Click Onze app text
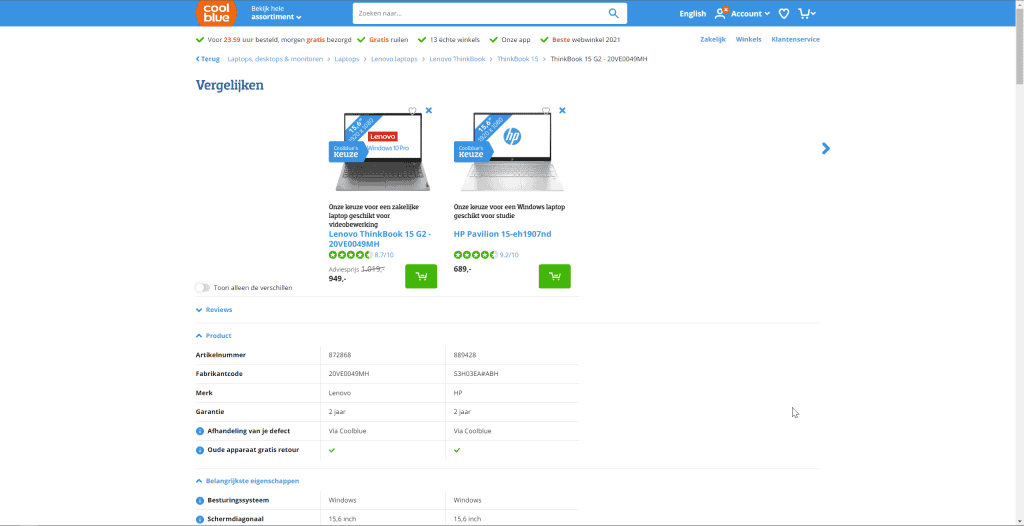Viewport: 1024px width, 526px height. coord(516,39)
